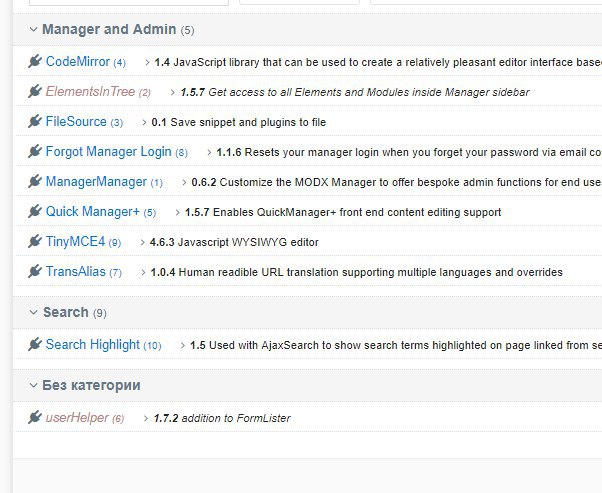Image resolution: width=602 pixels, height=493 pixels.
Task: Click the plug icon next to ElementsInTree
Action: coord(35,92)
